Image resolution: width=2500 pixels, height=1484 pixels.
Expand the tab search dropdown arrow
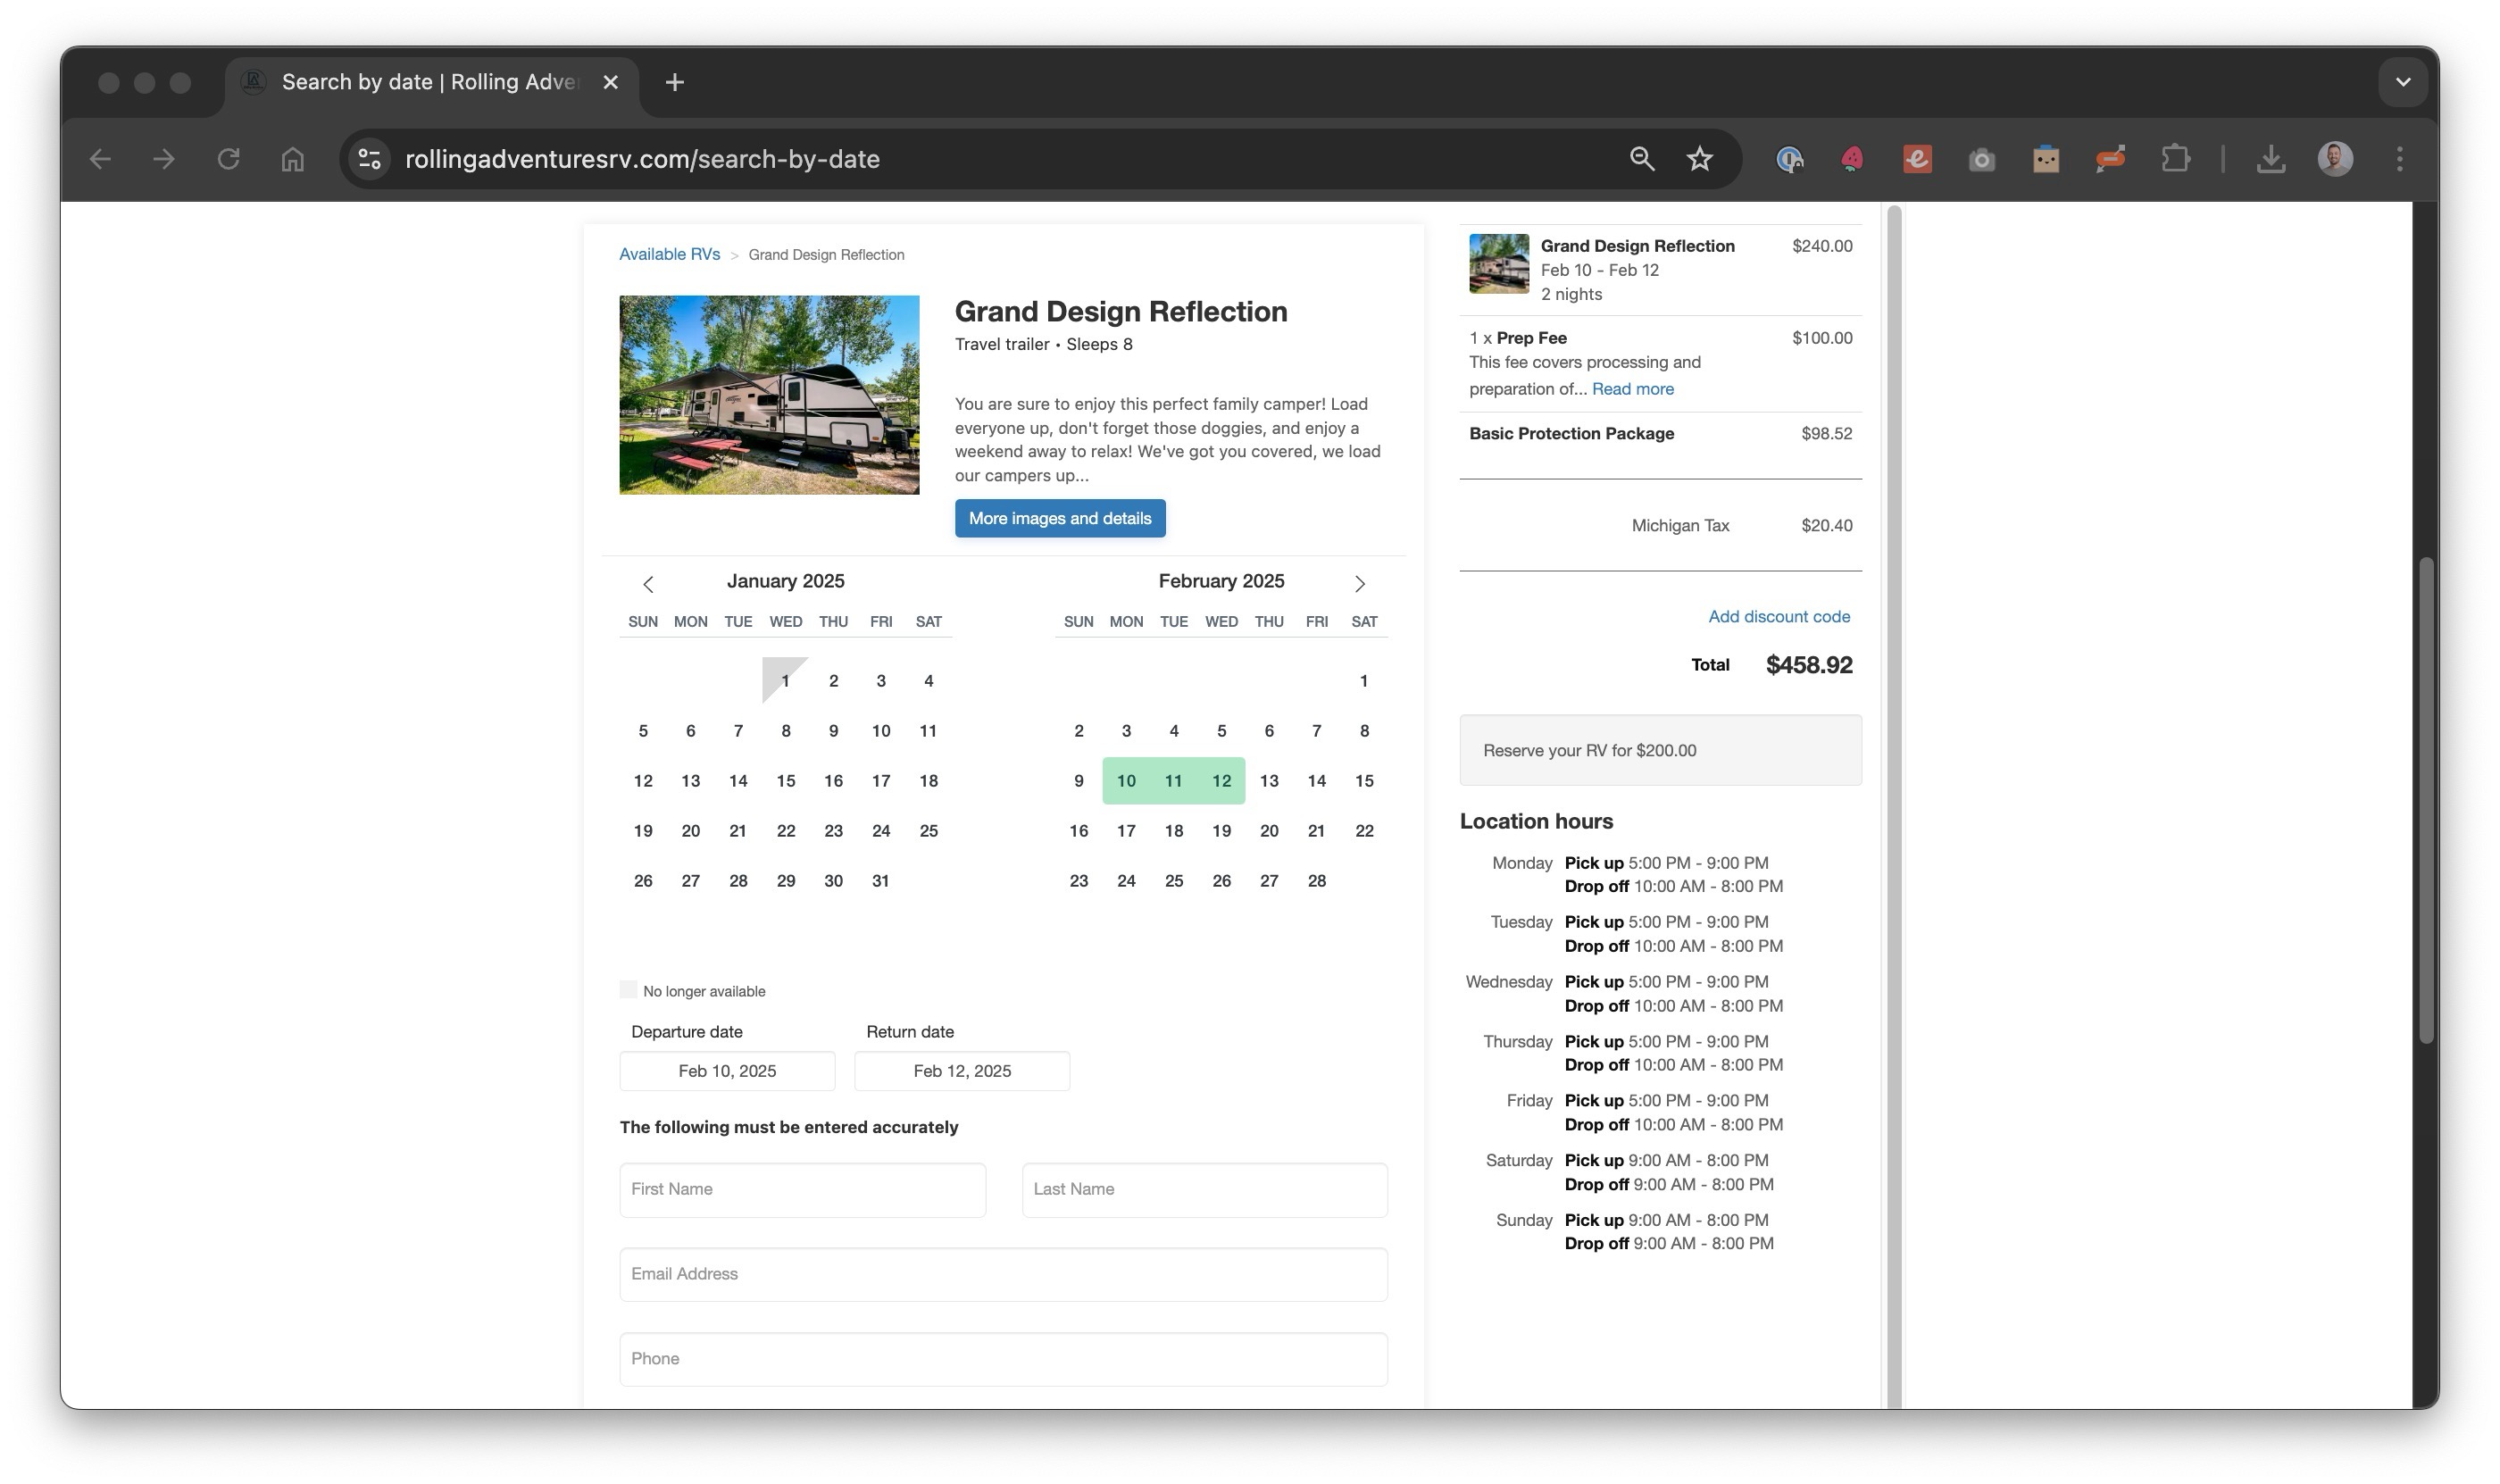(2402, 82)
